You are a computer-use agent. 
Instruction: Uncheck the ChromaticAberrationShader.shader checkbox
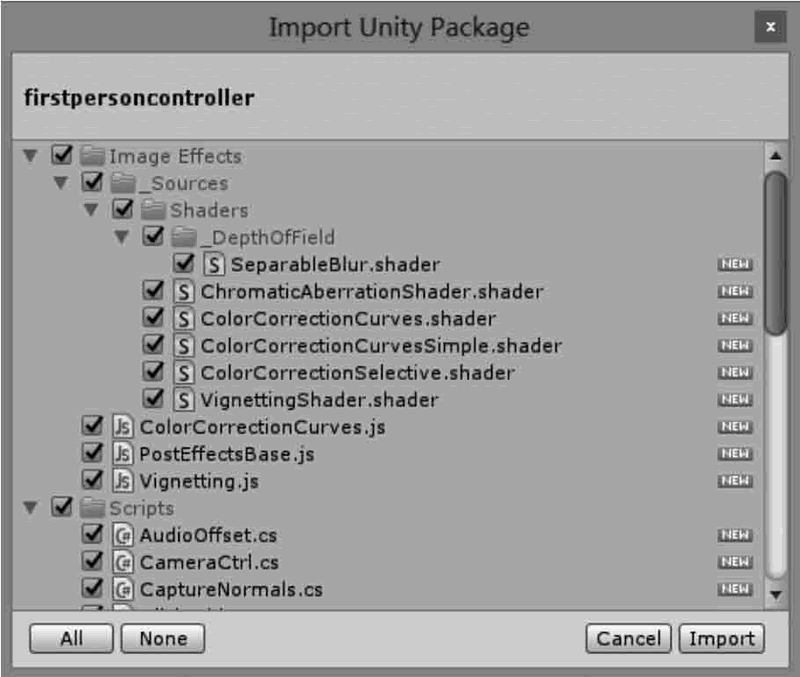153,290
